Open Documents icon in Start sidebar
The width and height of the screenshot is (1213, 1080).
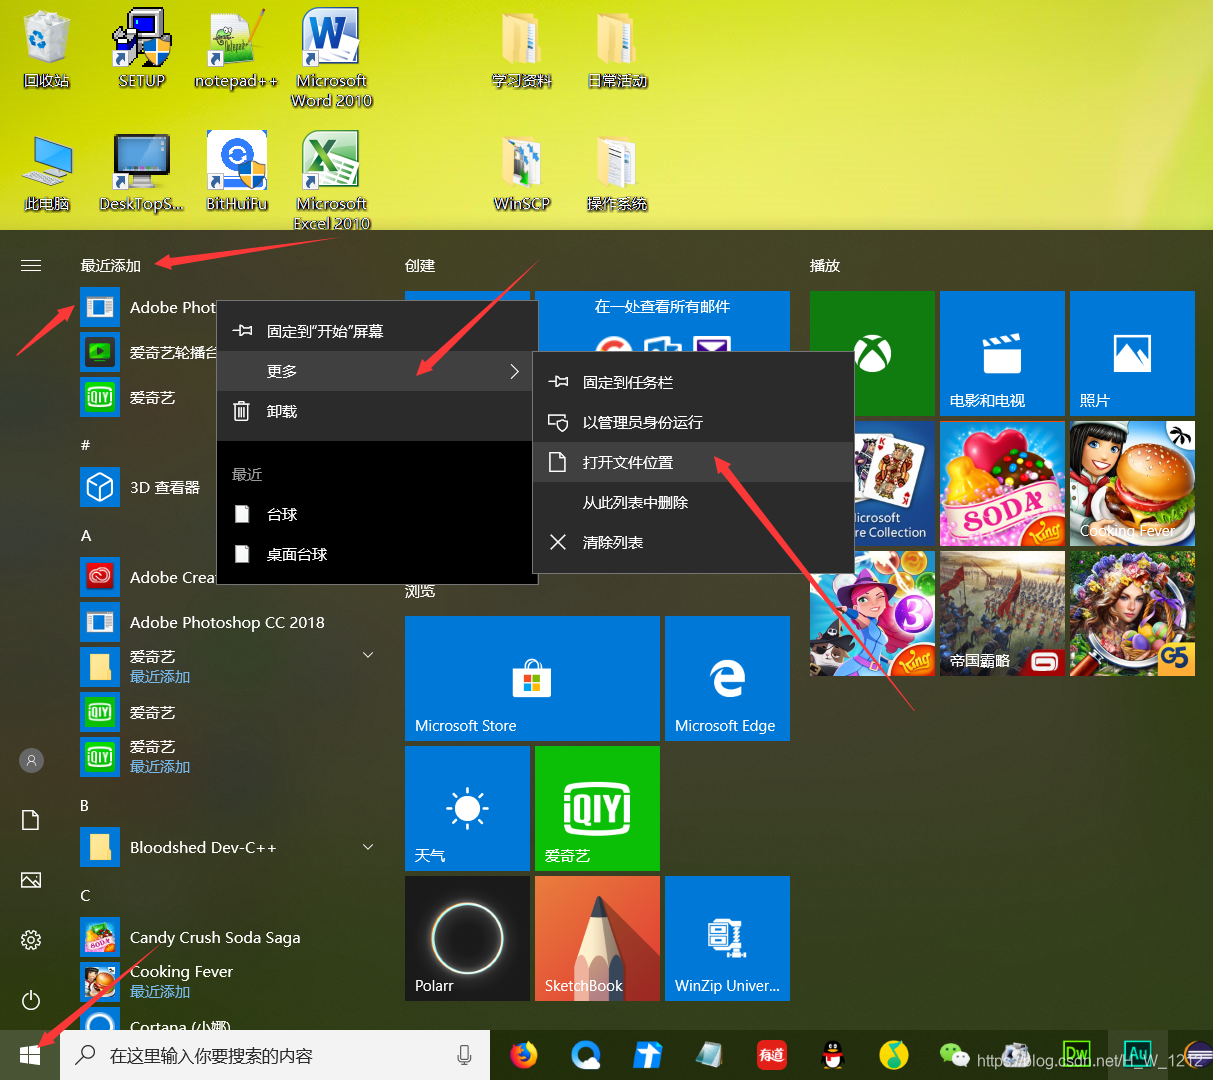coord(31,820)
